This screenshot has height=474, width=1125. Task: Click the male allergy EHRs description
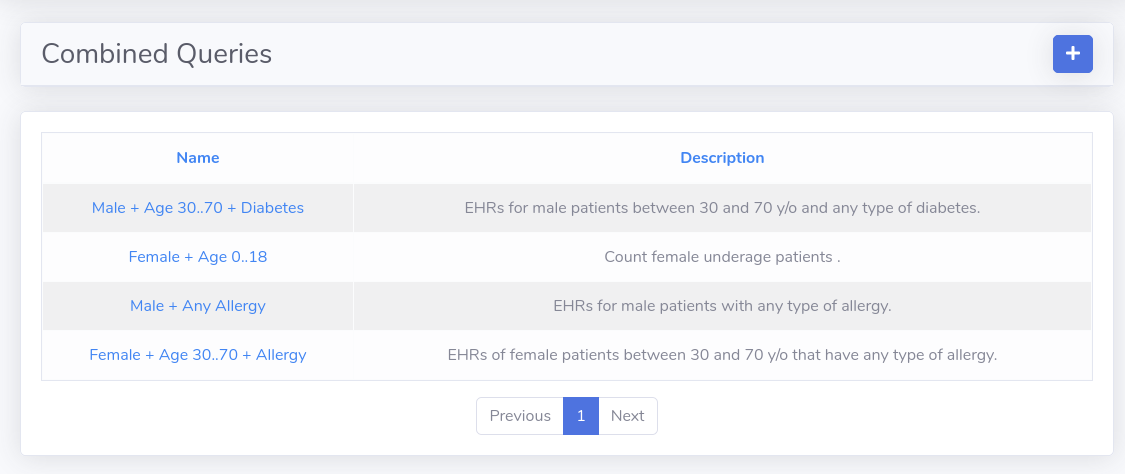click(722, 306)
